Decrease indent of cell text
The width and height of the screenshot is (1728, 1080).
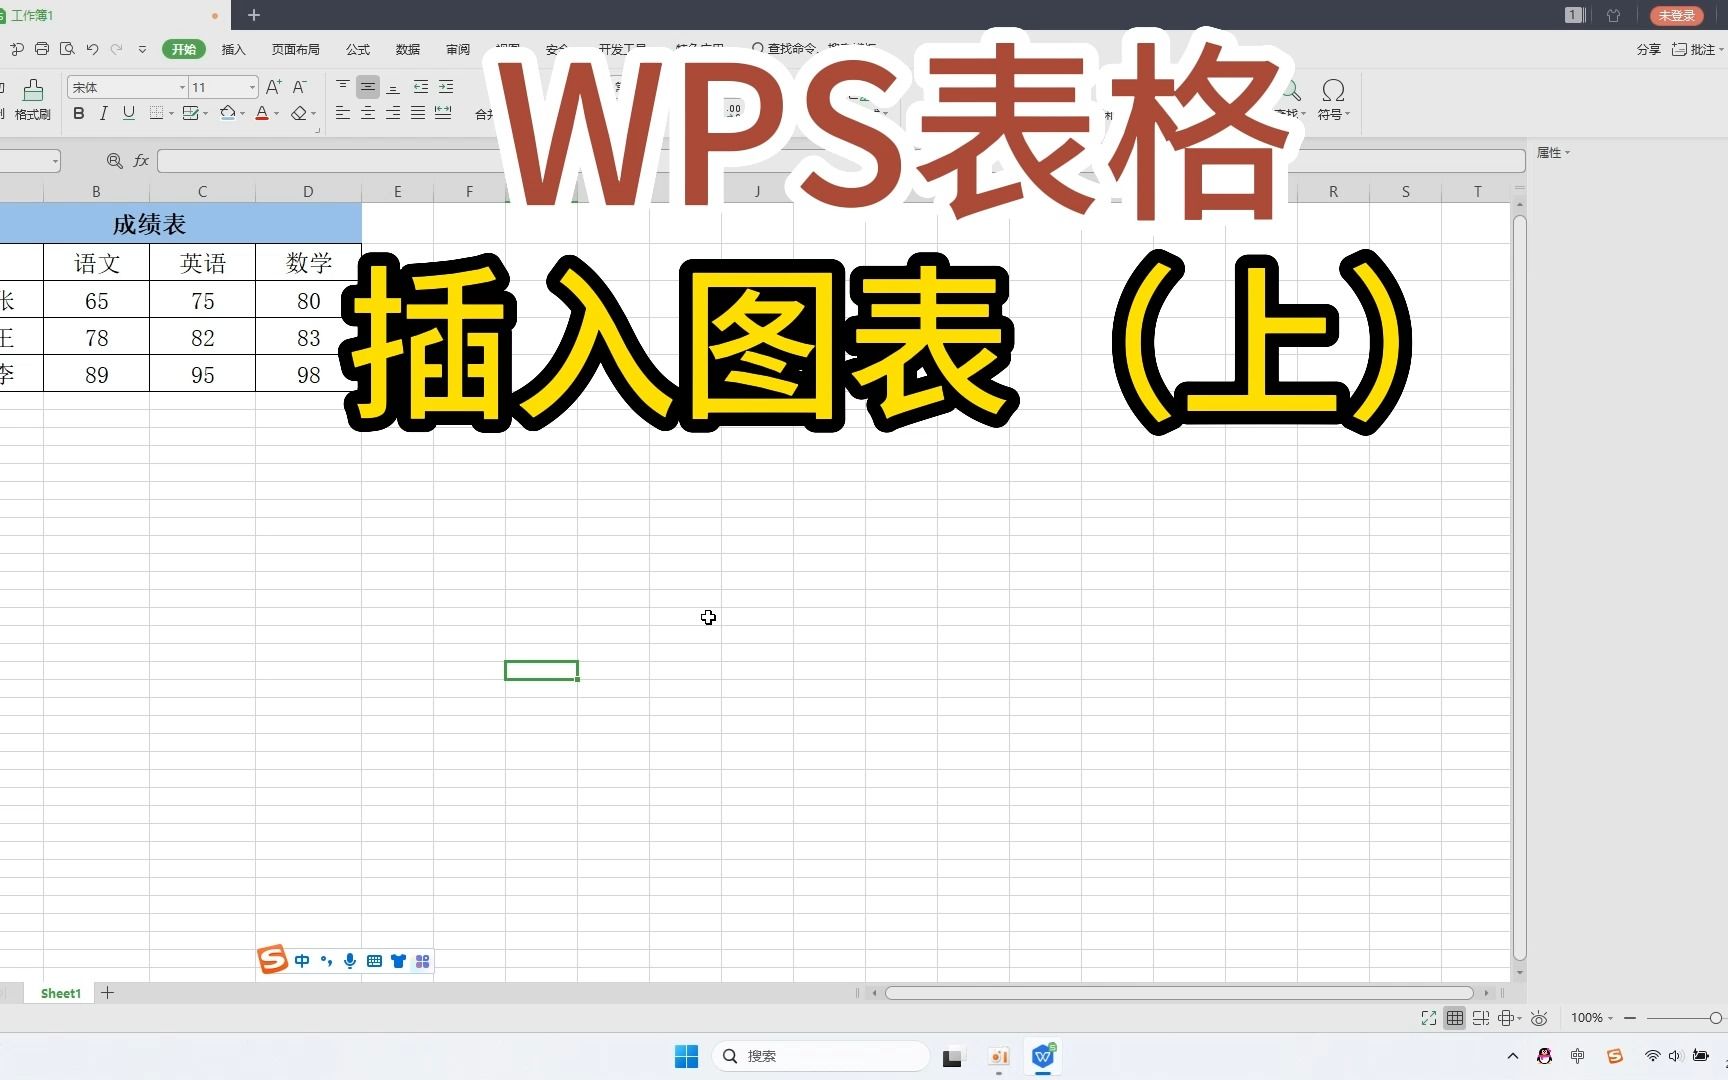(421, 87)
